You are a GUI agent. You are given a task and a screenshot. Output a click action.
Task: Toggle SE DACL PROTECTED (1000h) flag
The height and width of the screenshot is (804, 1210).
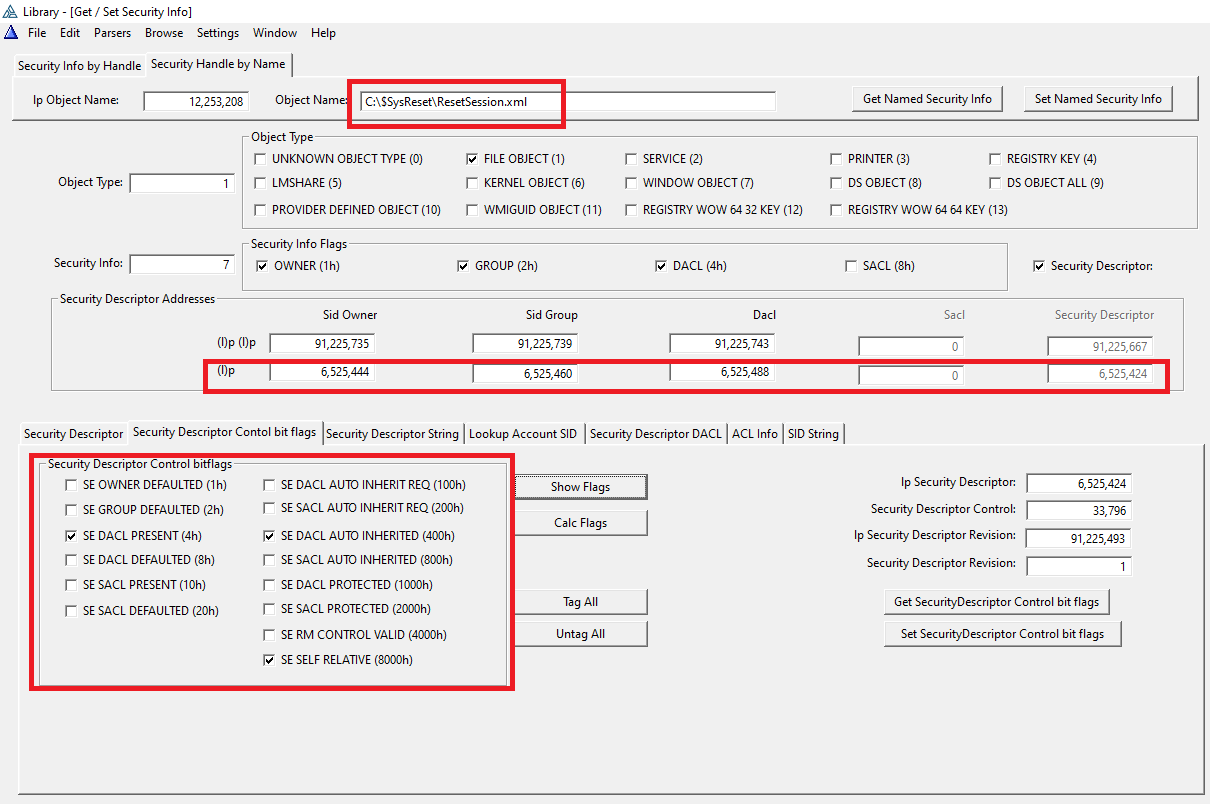point(270,585)
